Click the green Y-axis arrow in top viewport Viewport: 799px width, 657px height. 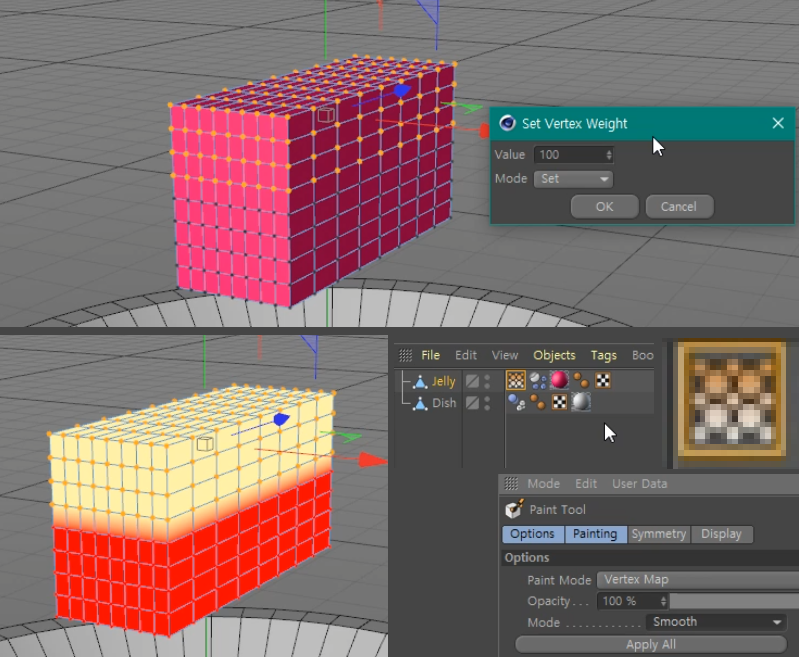point(468,107)
